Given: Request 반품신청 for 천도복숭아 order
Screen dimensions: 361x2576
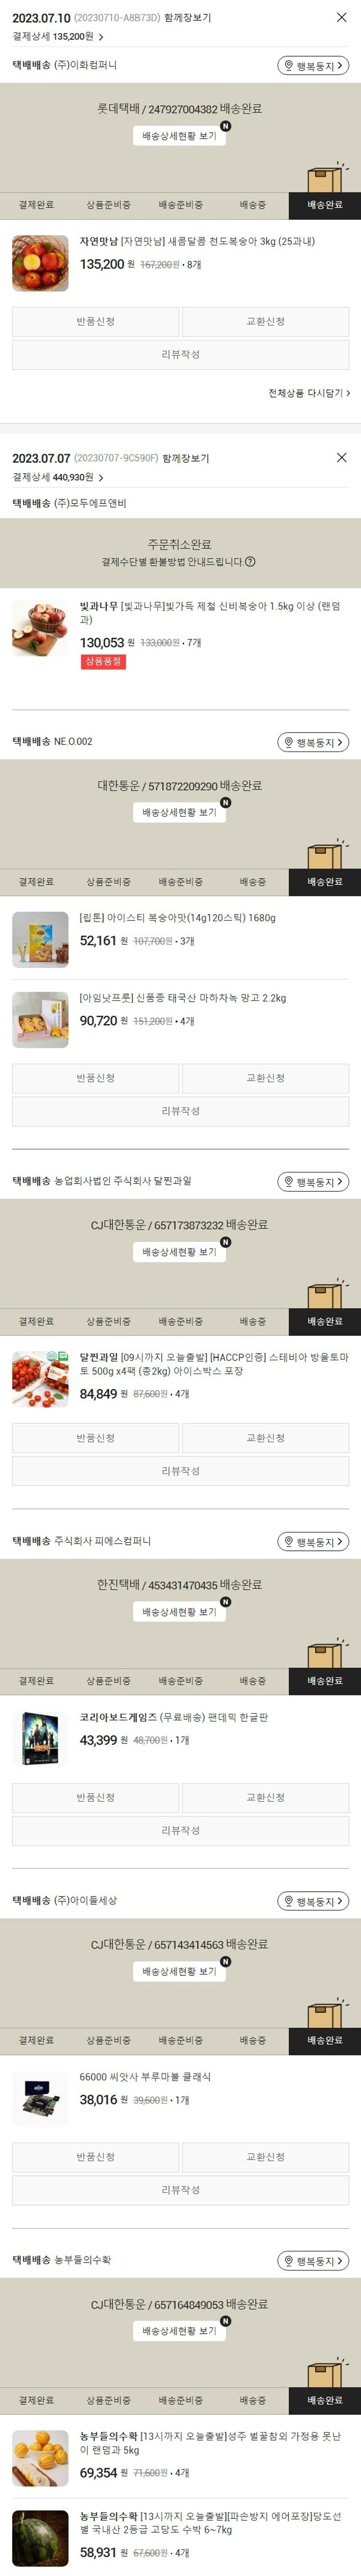Looking at the screenshot, I should point(95,322).
